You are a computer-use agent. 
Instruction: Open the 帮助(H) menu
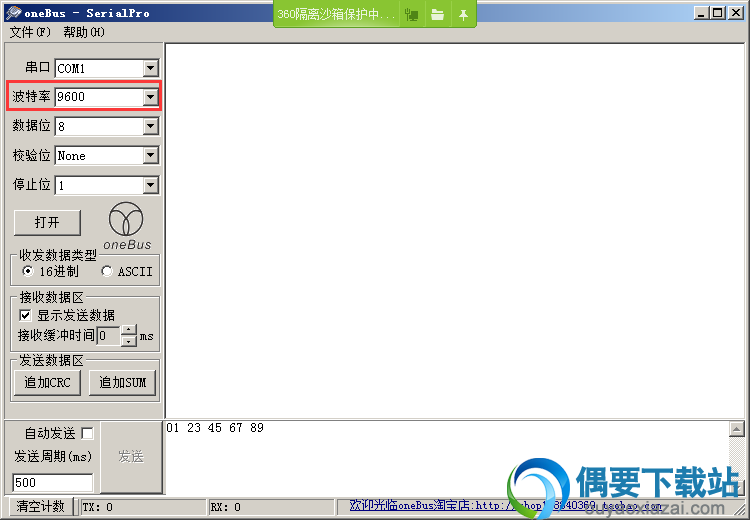tap(84, 32)
